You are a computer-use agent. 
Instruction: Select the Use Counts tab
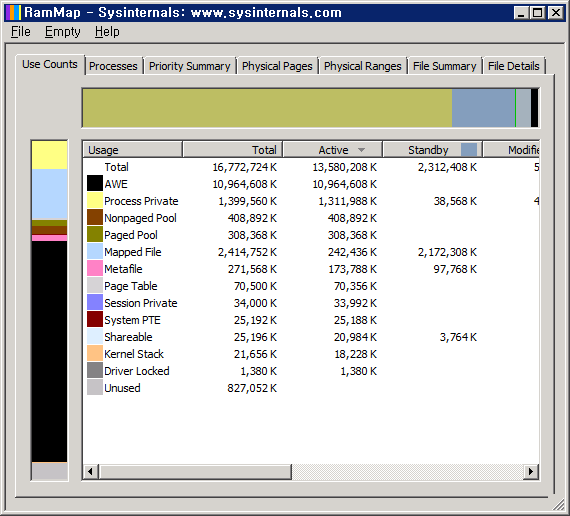50,64
